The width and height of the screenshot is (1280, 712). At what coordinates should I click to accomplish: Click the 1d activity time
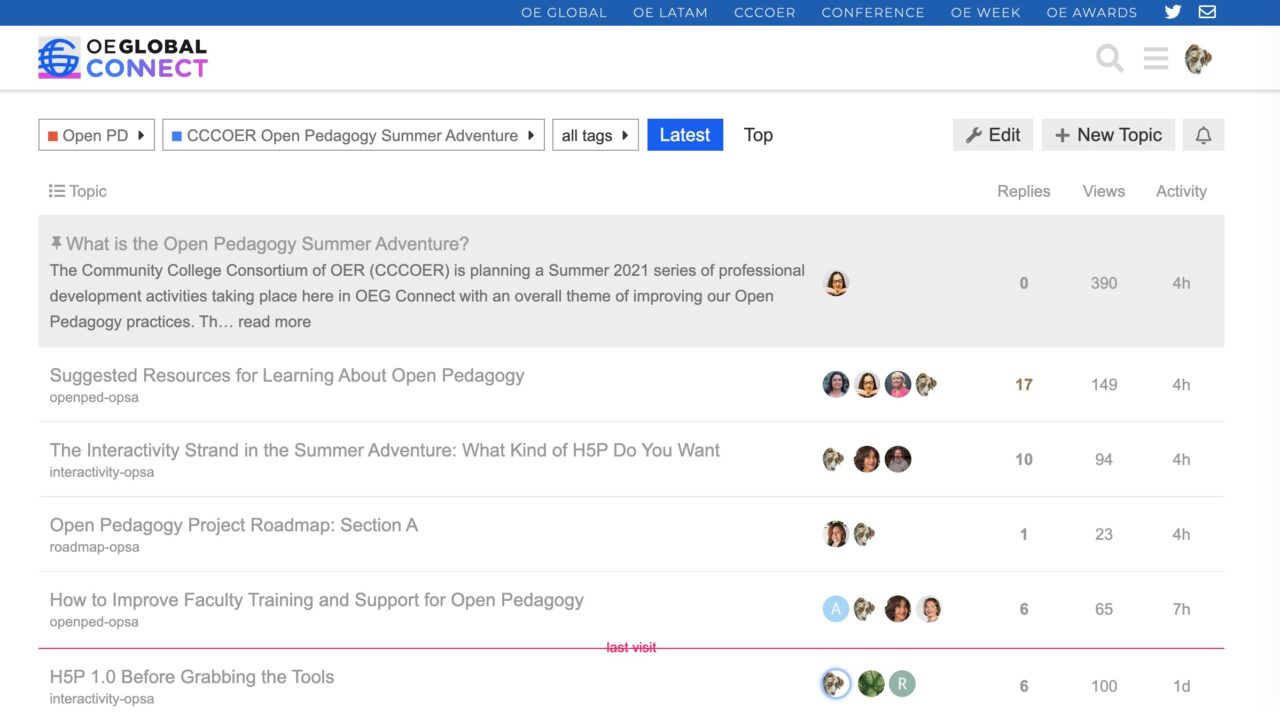click(1181, 686)
